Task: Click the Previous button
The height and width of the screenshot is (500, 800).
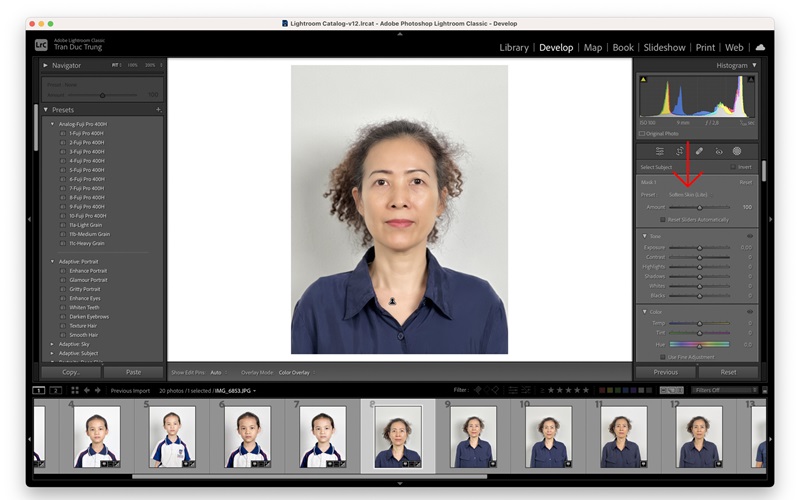Action: [666, 372]
